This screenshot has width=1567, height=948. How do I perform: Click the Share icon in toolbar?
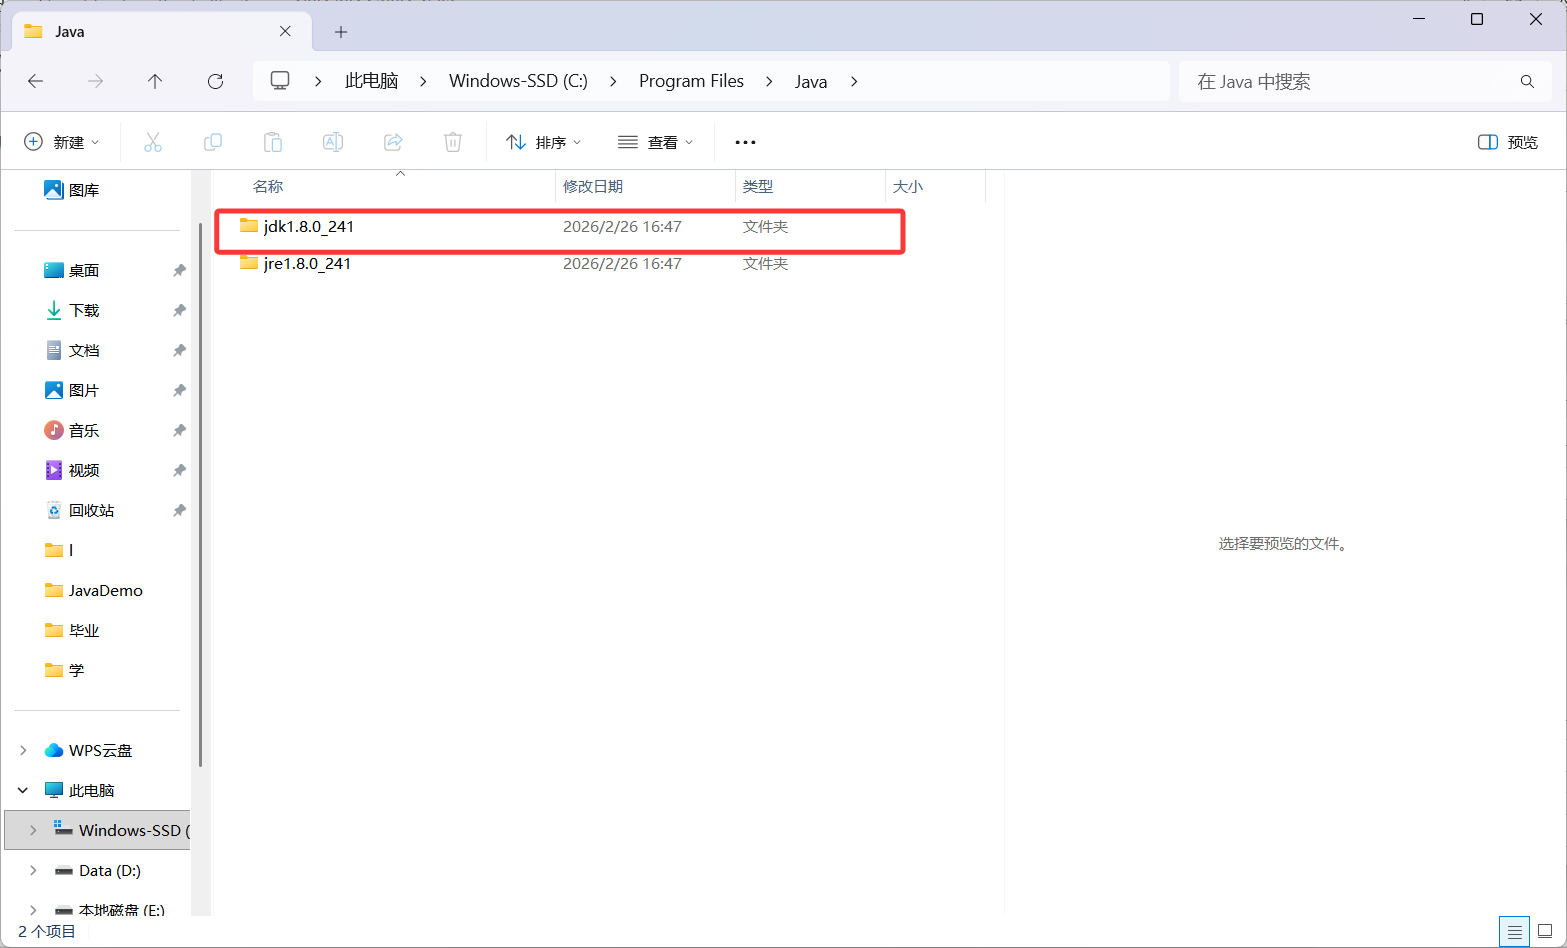click(x=393, y=142)
